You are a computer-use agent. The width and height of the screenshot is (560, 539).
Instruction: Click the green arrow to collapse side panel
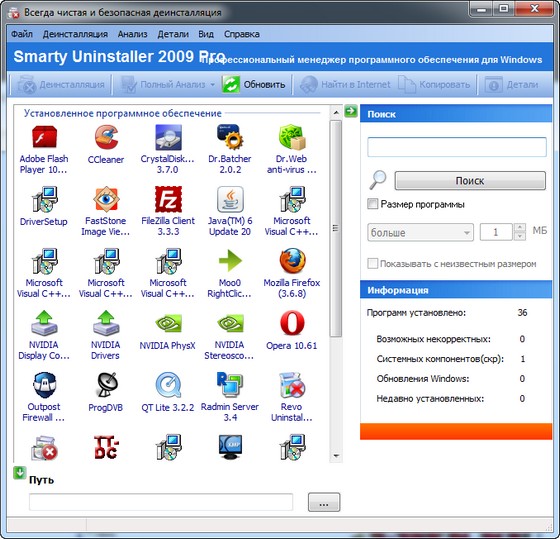click(351, 111)
